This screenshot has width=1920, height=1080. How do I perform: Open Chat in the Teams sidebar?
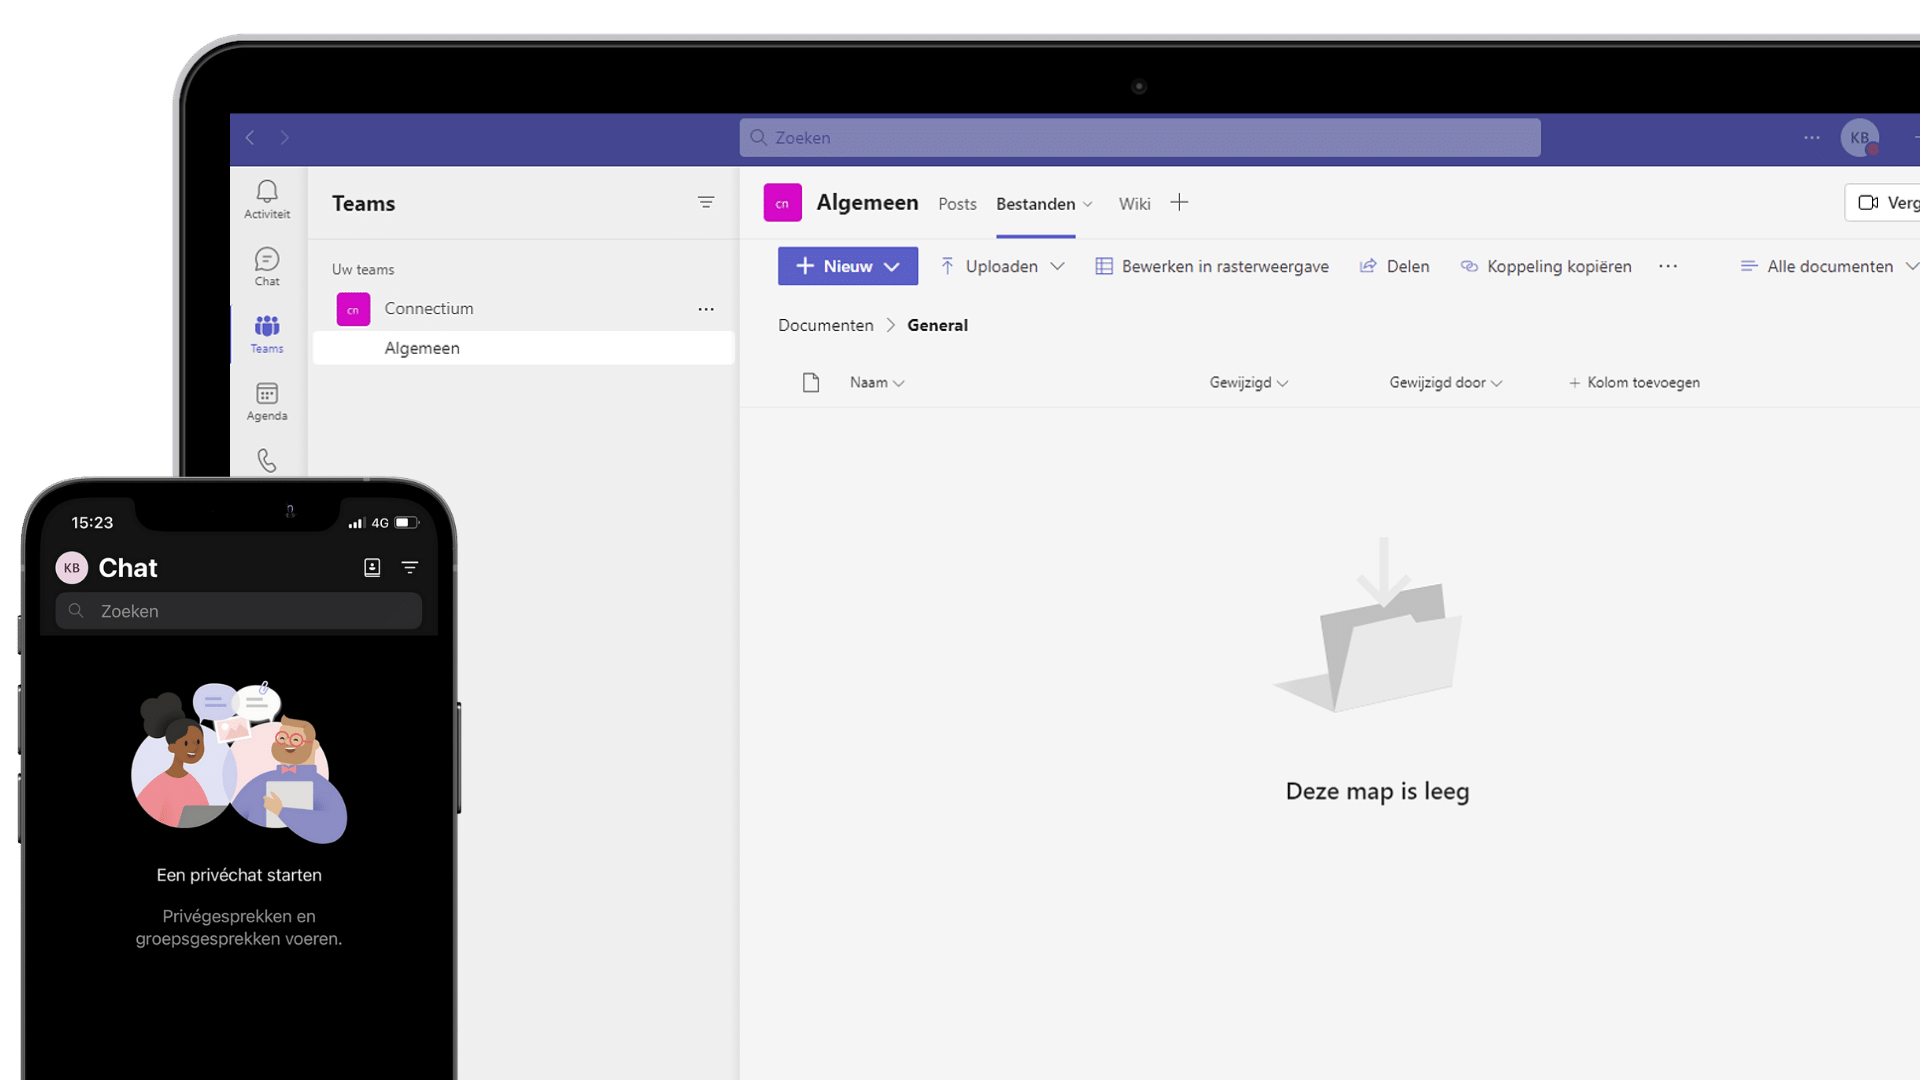pos(267,266)
